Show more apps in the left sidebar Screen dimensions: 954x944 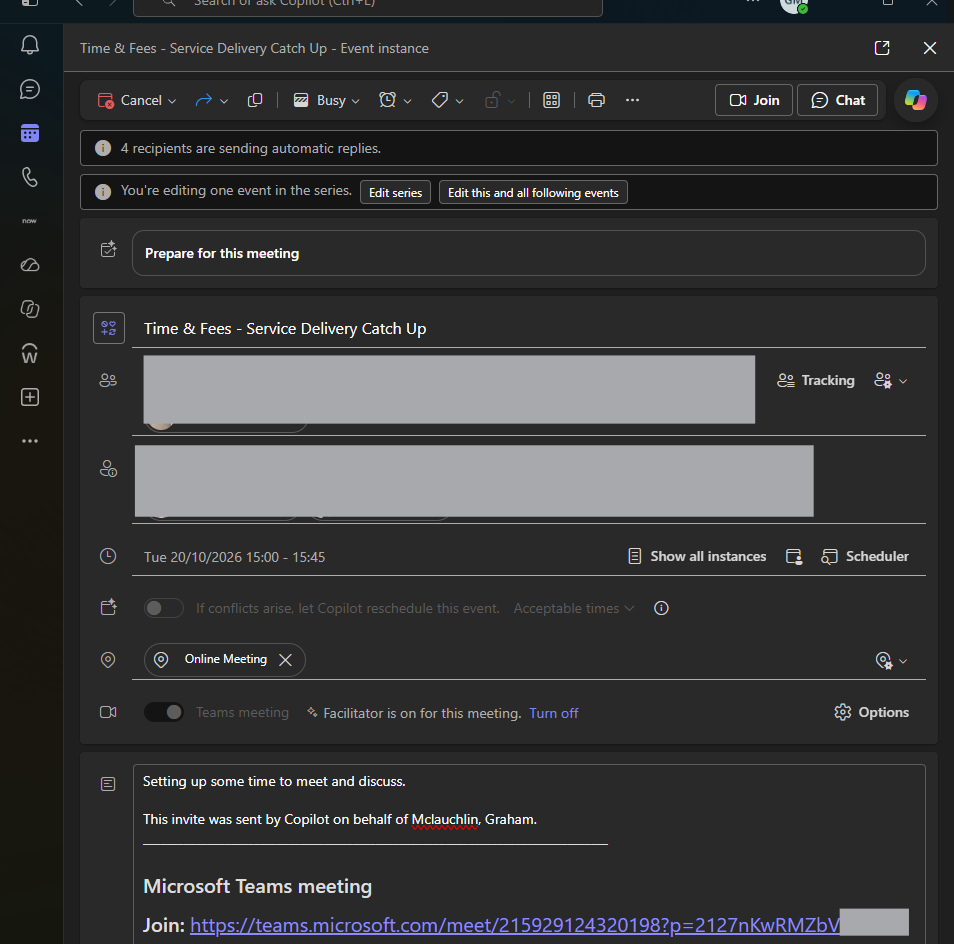tap(30, 441)
